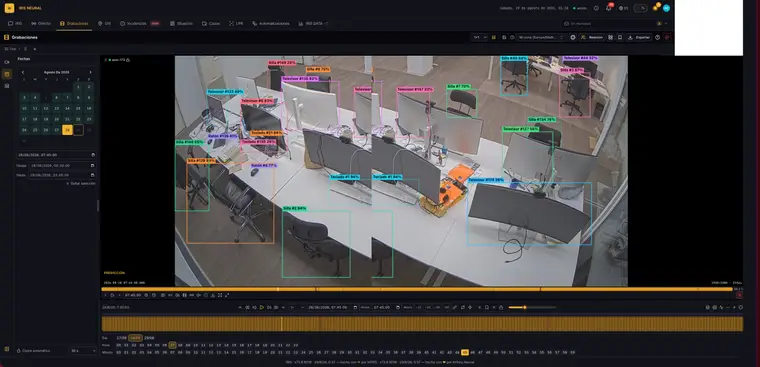Image resolution: width=760 pixels, height=367 pixels.
Task: Select day 29 in the calendar
Action: click(x=78, y=129)
